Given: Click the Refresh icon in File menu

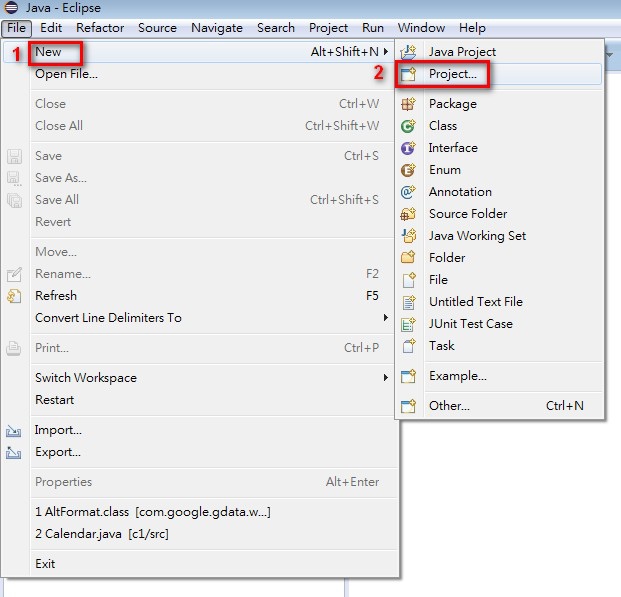Looking at the screenshot, I should coord(14,296).
